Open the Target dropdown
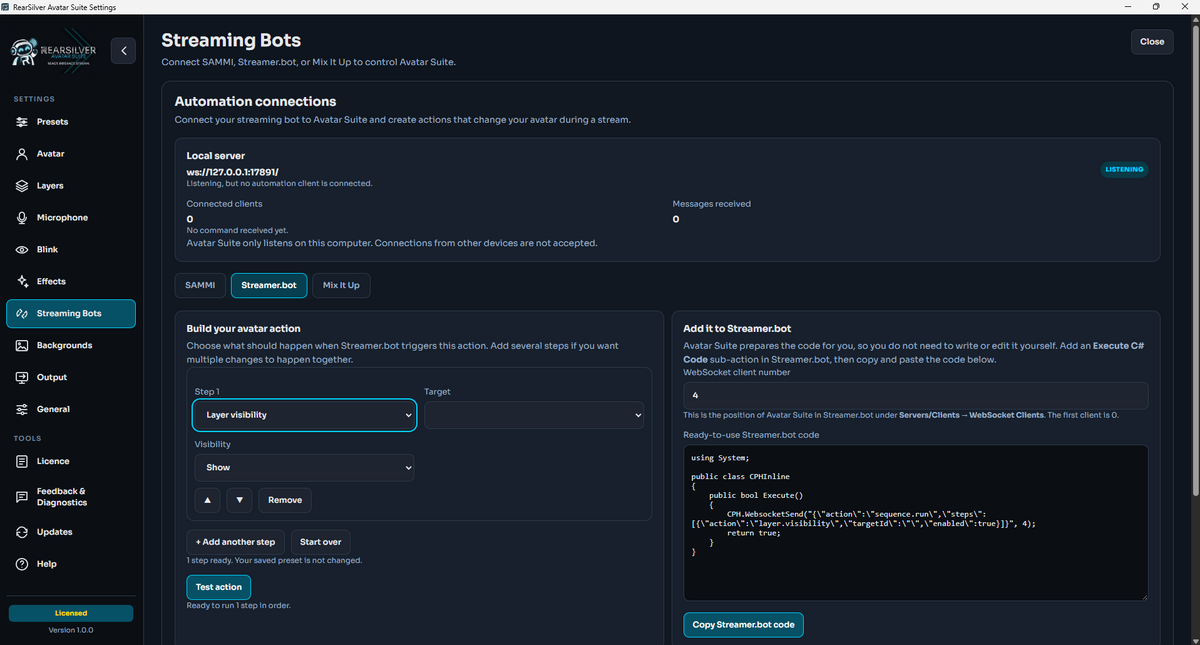 coord(534,415)
